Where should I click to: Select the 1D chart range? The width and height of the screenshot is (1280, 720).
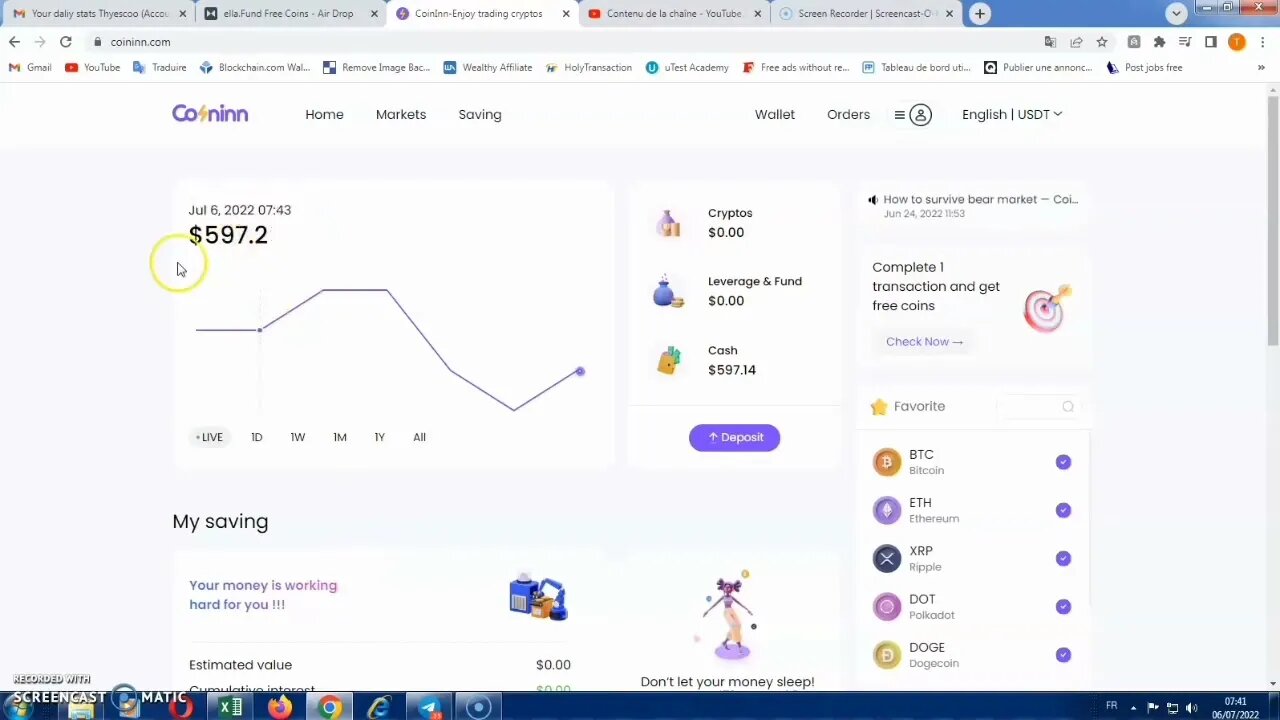[257, 437]
